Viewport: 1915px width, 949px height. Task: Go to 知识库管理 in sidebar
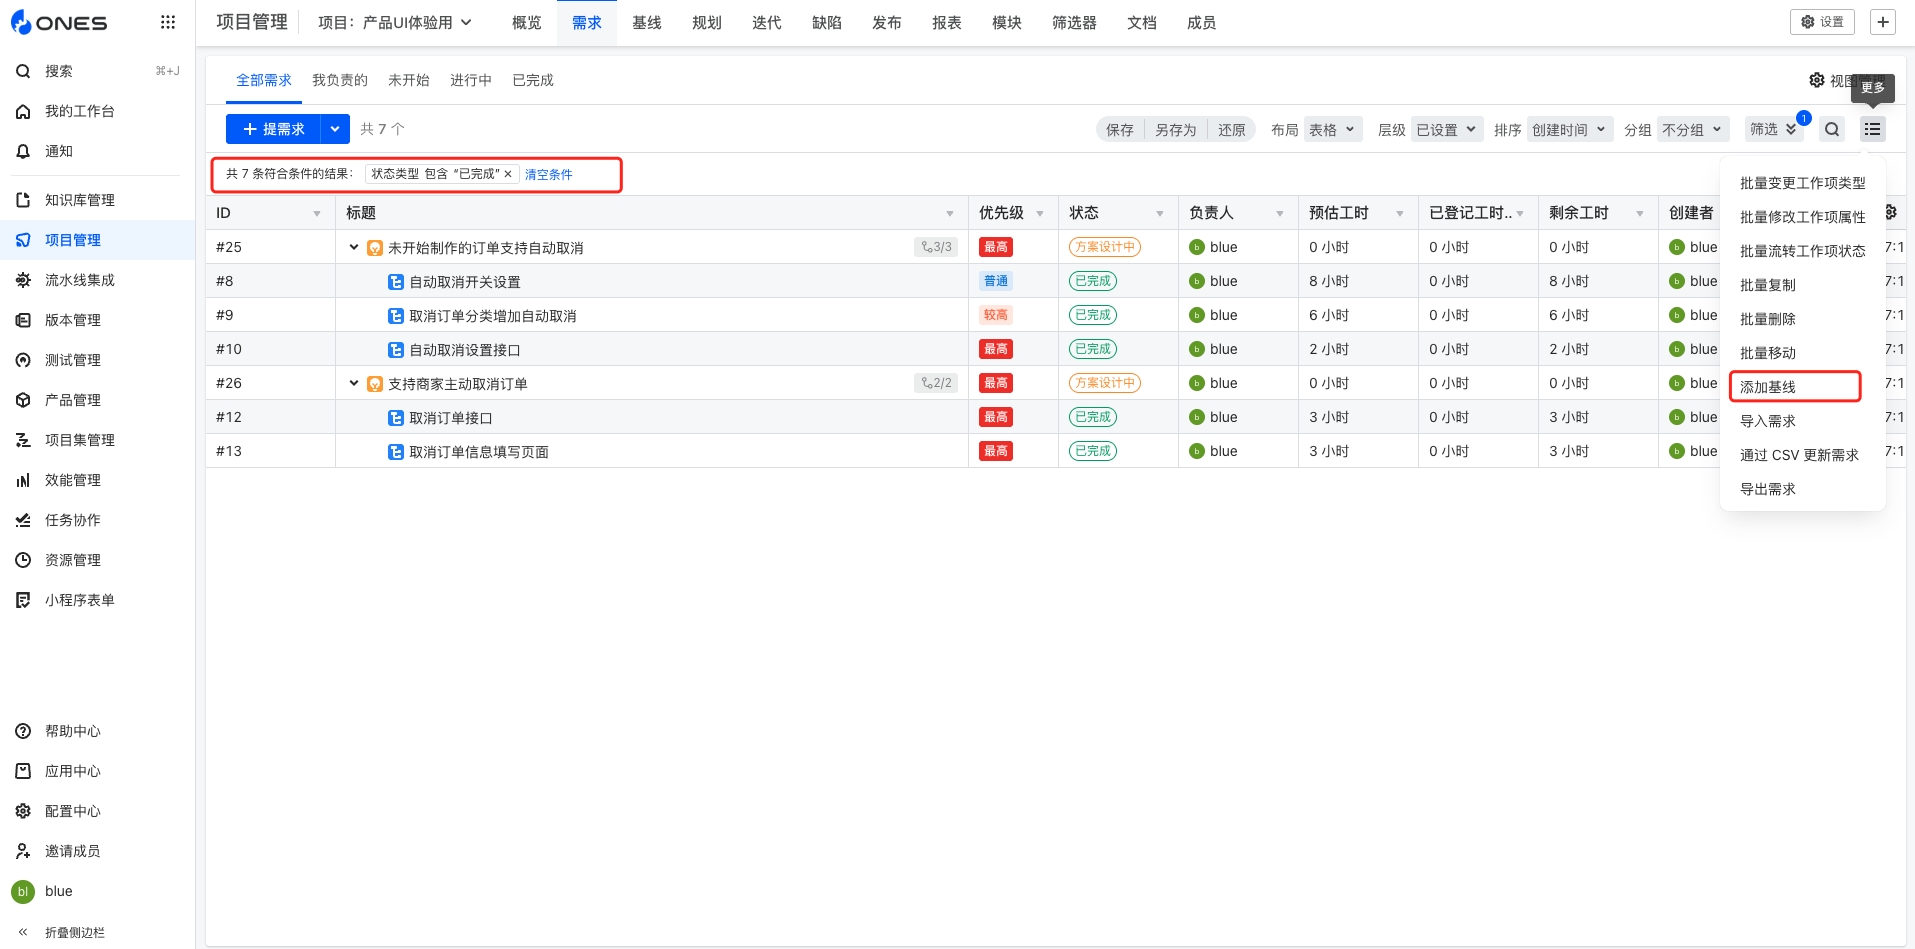pos(80,200)
